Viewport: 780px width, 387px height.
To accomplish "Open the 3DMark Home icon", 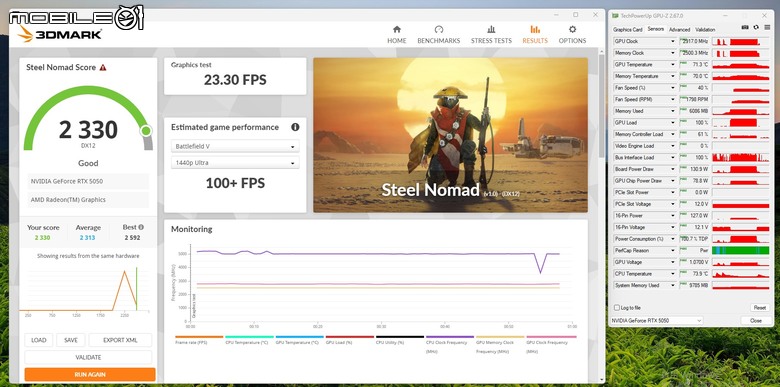I will tap(396, 29).
